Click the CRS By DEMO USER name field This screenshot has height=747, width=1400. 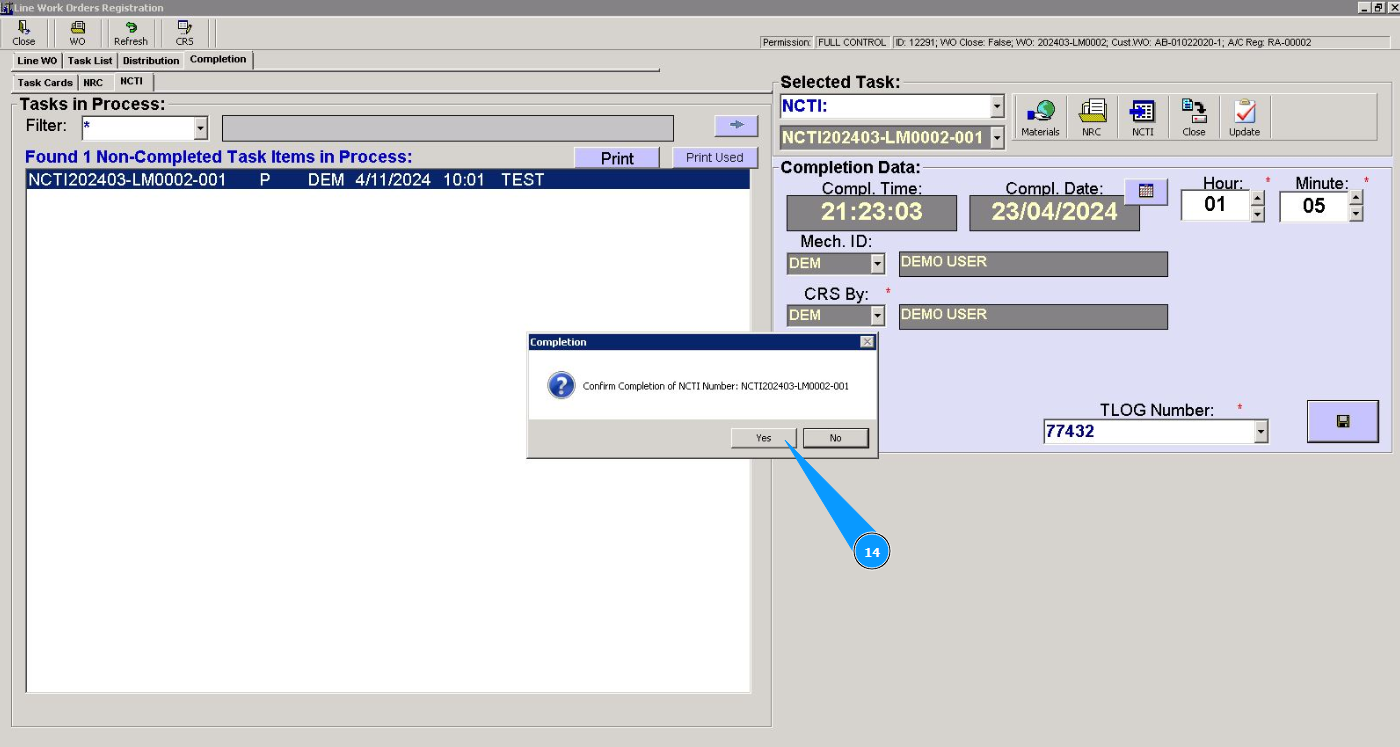click(1033, 317)
